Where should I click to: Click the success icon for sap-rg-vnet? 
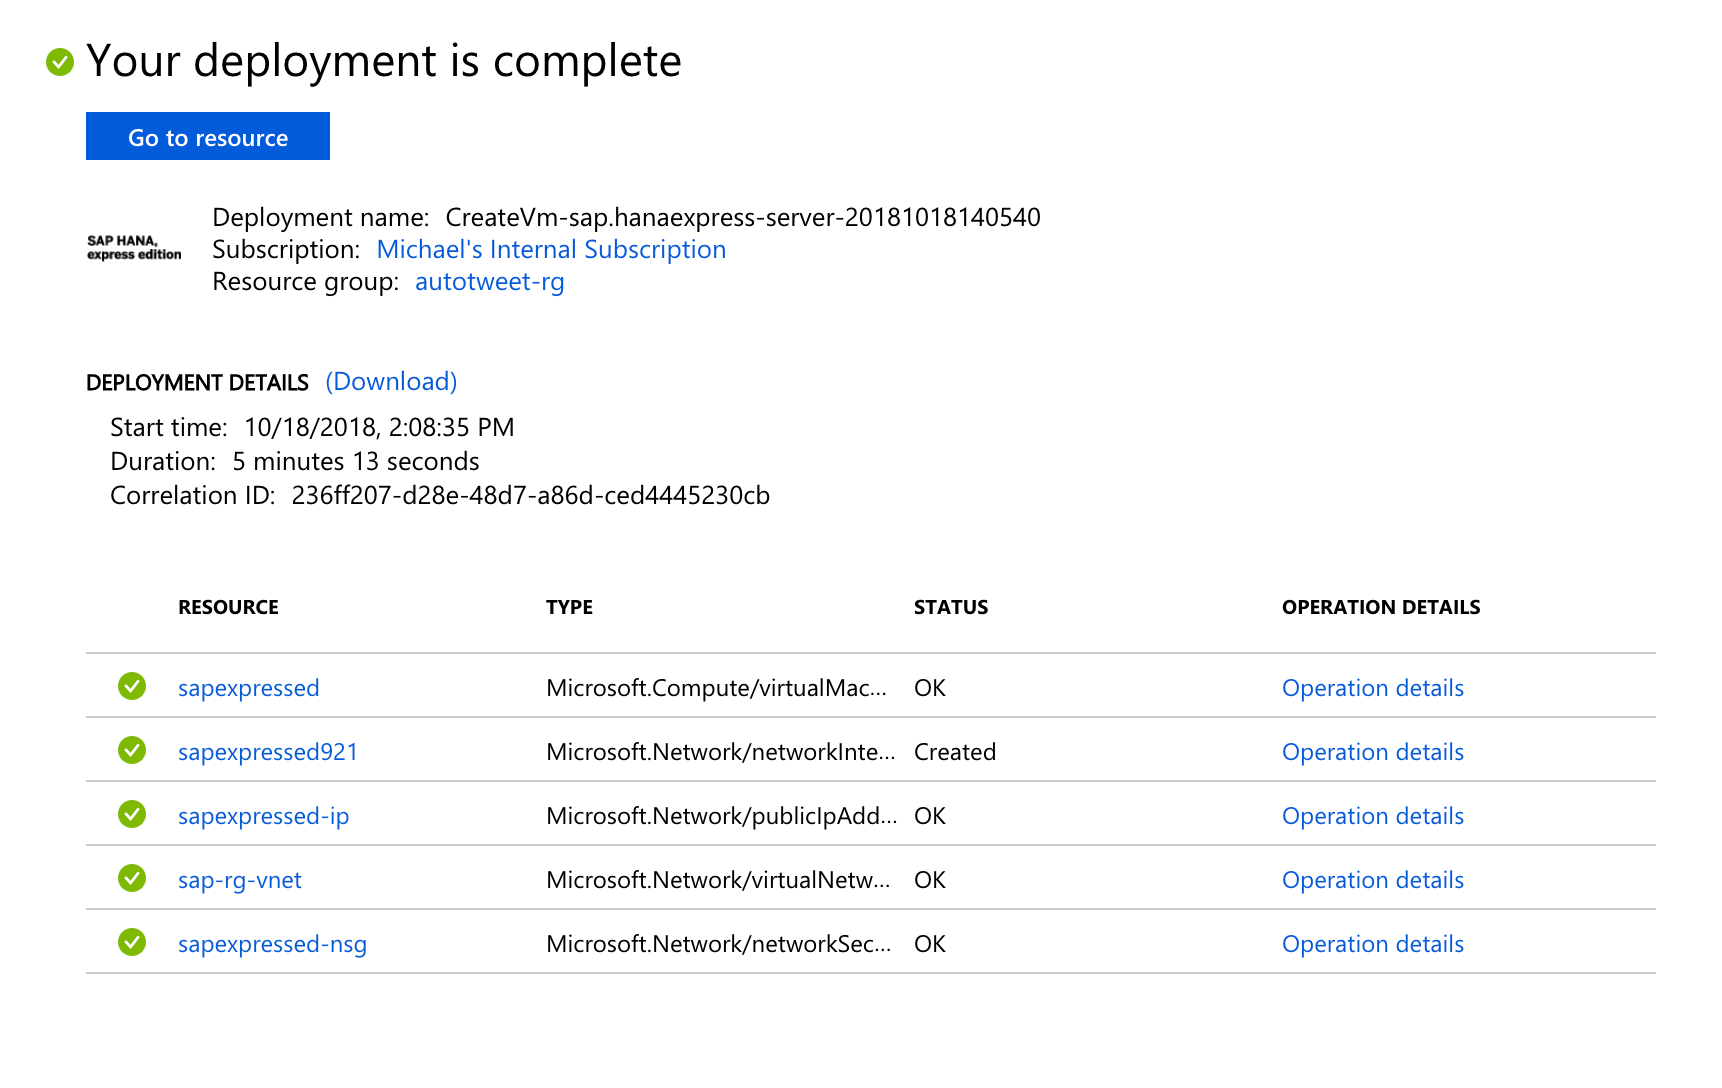tap(132, 878)
